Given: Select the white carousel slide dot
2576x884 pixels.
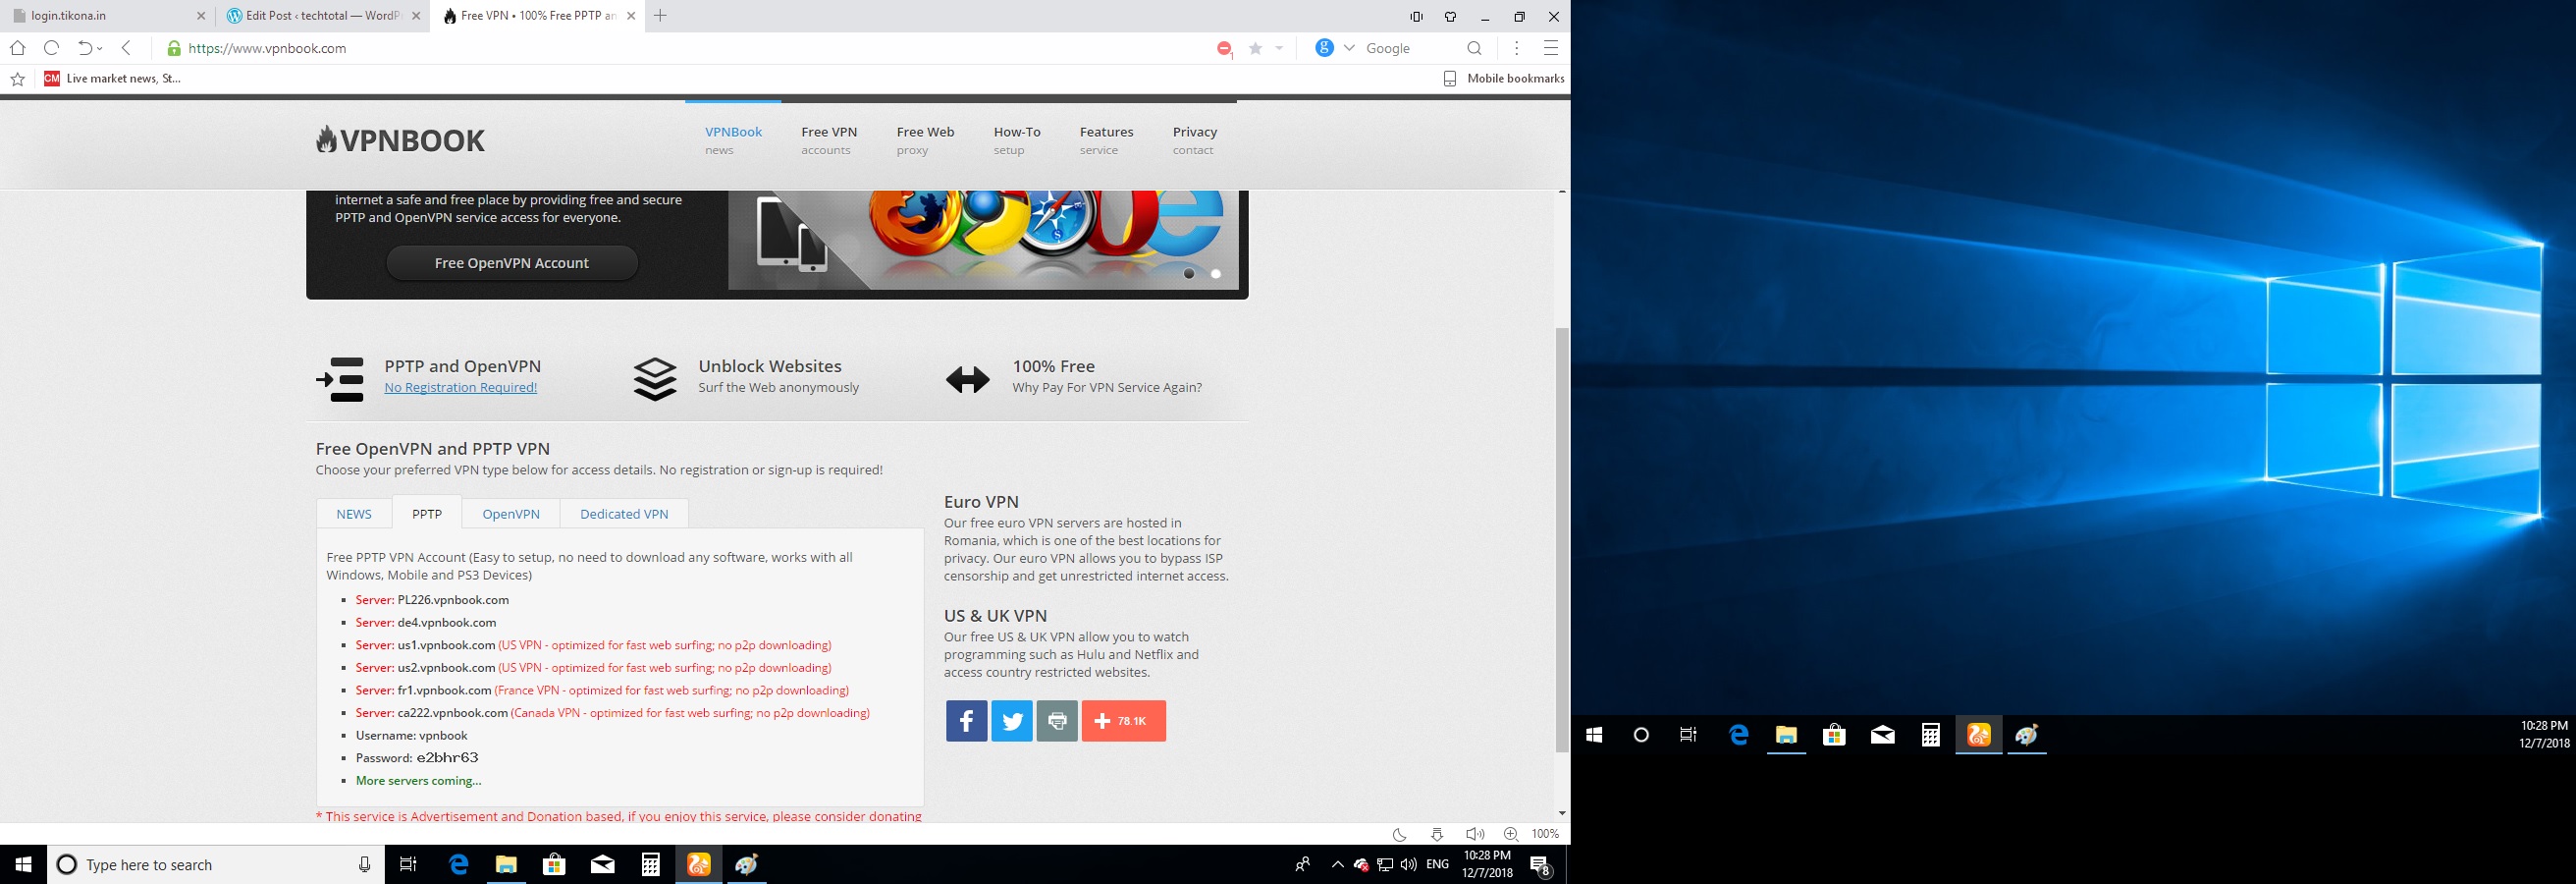Looking at the screenshot, I should [x=1216, y=273].
